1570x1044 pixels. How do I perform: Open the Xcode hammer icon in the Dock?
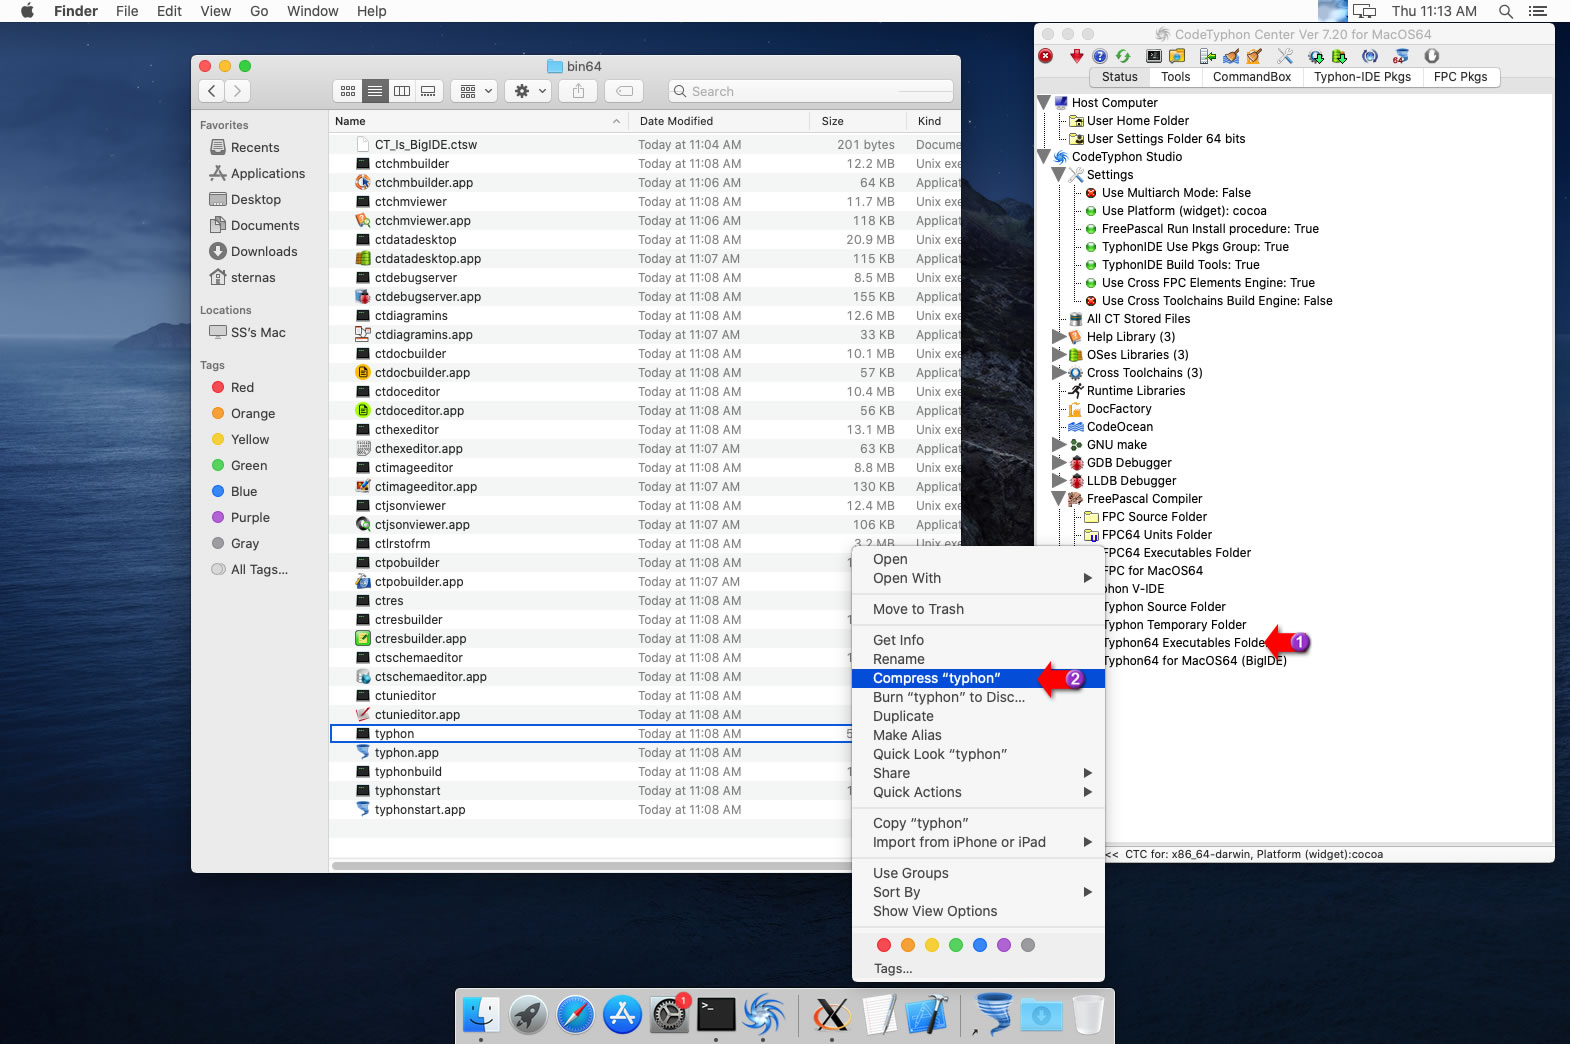[926, 1015]
